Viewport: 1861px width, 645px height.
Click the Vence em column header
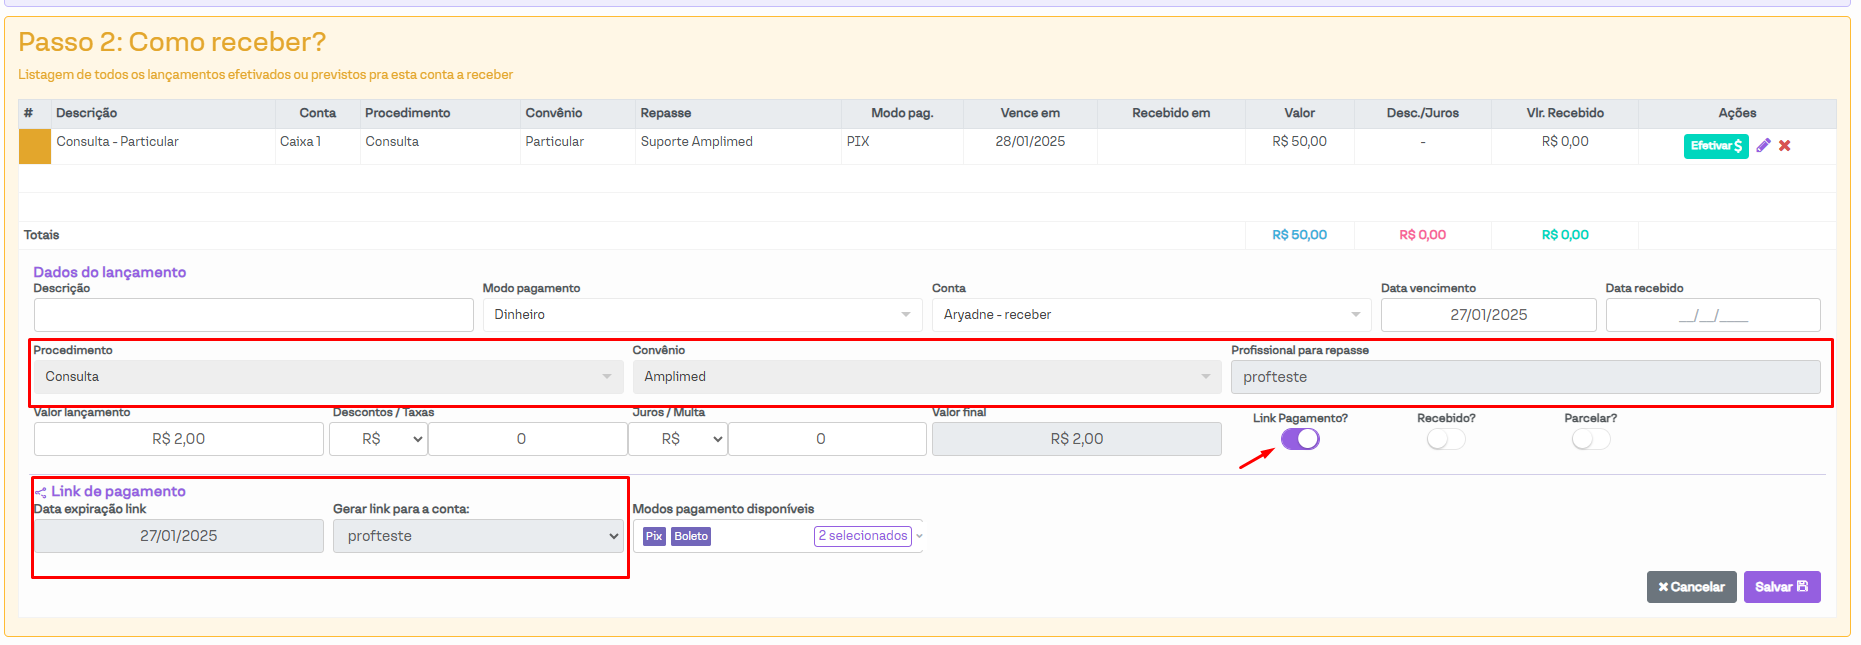tap(1030, 113)
